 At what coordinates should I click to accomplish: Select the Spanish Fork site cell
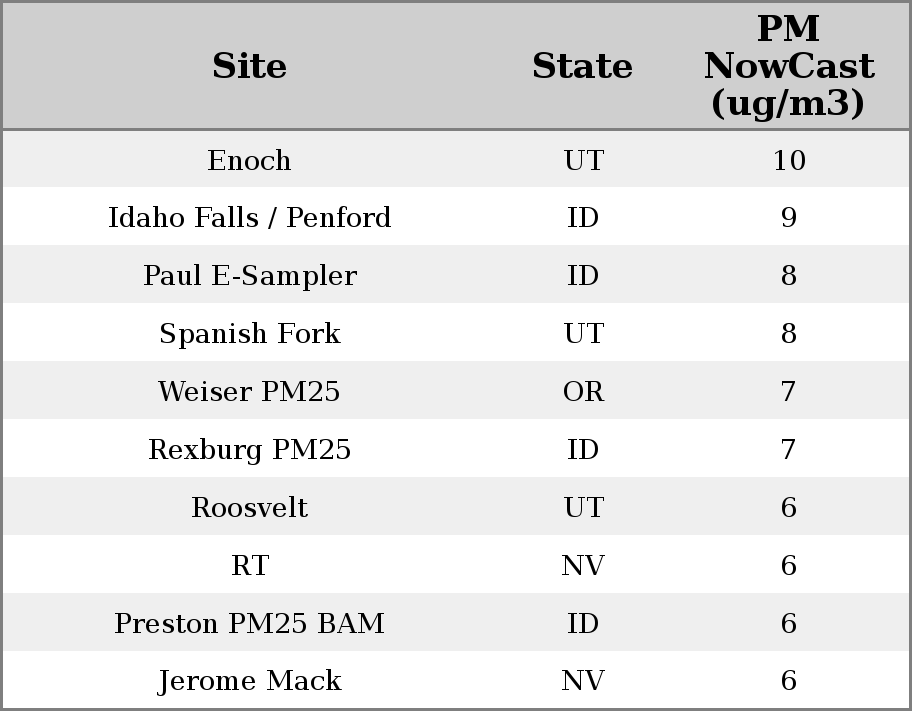tap(249, 334)
